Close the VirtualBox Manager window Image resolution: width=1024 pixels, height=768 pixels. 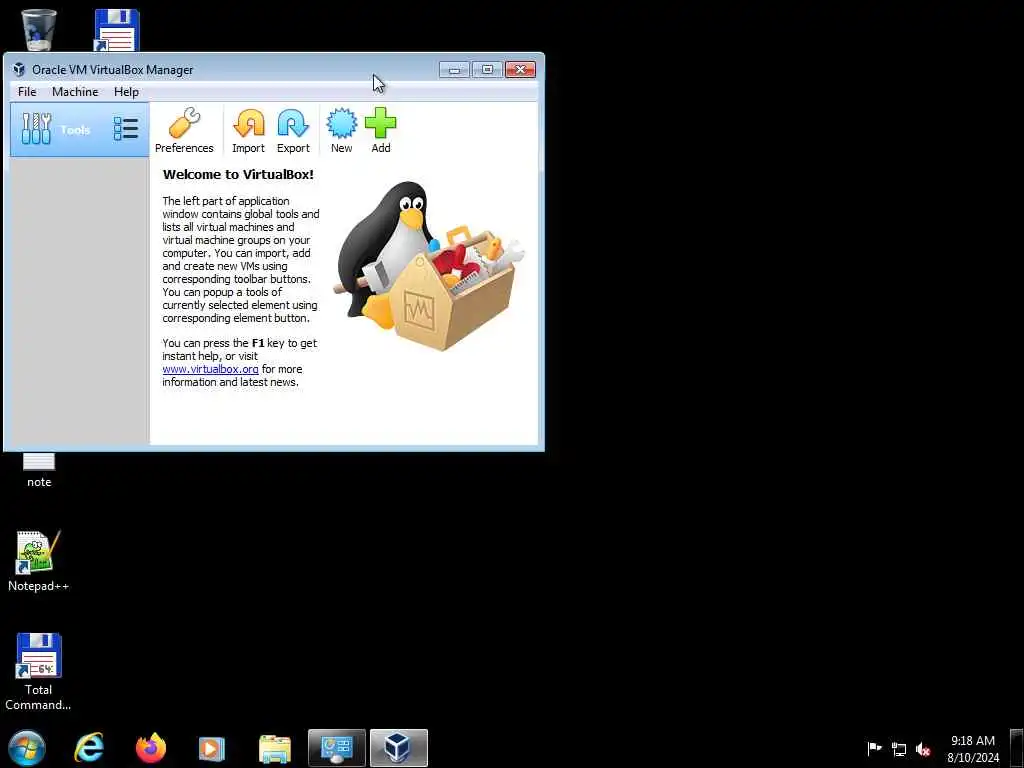(x=520, y=69)
